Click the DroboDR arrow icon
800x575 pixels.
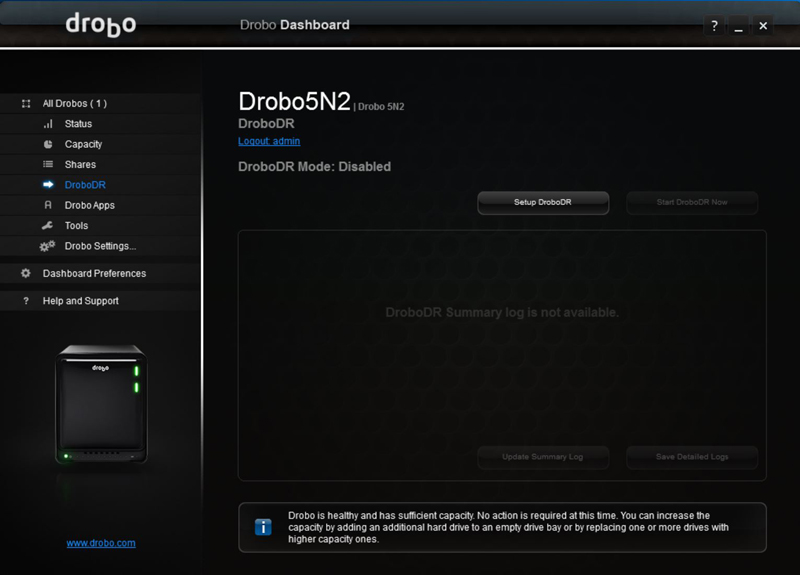48,185
